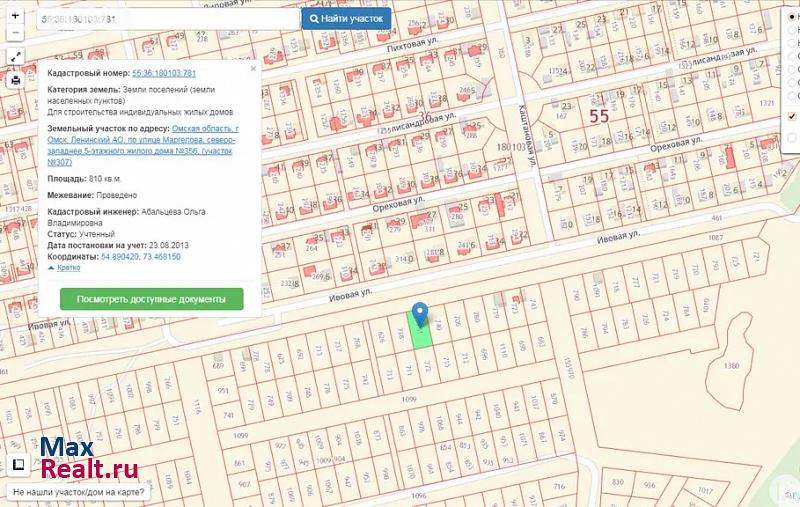
Task: Click the highlighted green land parcel
Action: point(421,336)
